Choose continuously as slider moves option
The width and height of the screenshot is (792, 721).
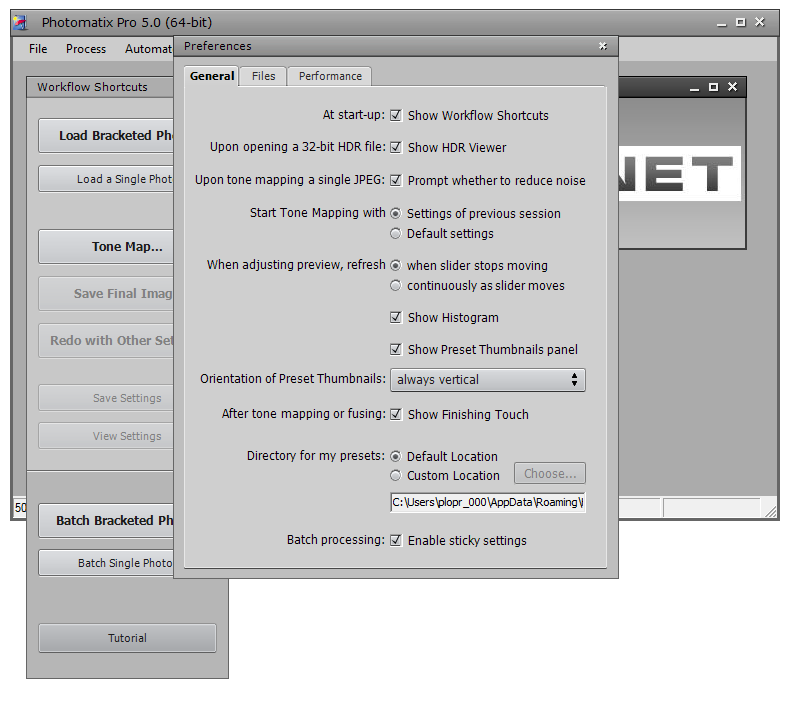pos(395,286)
